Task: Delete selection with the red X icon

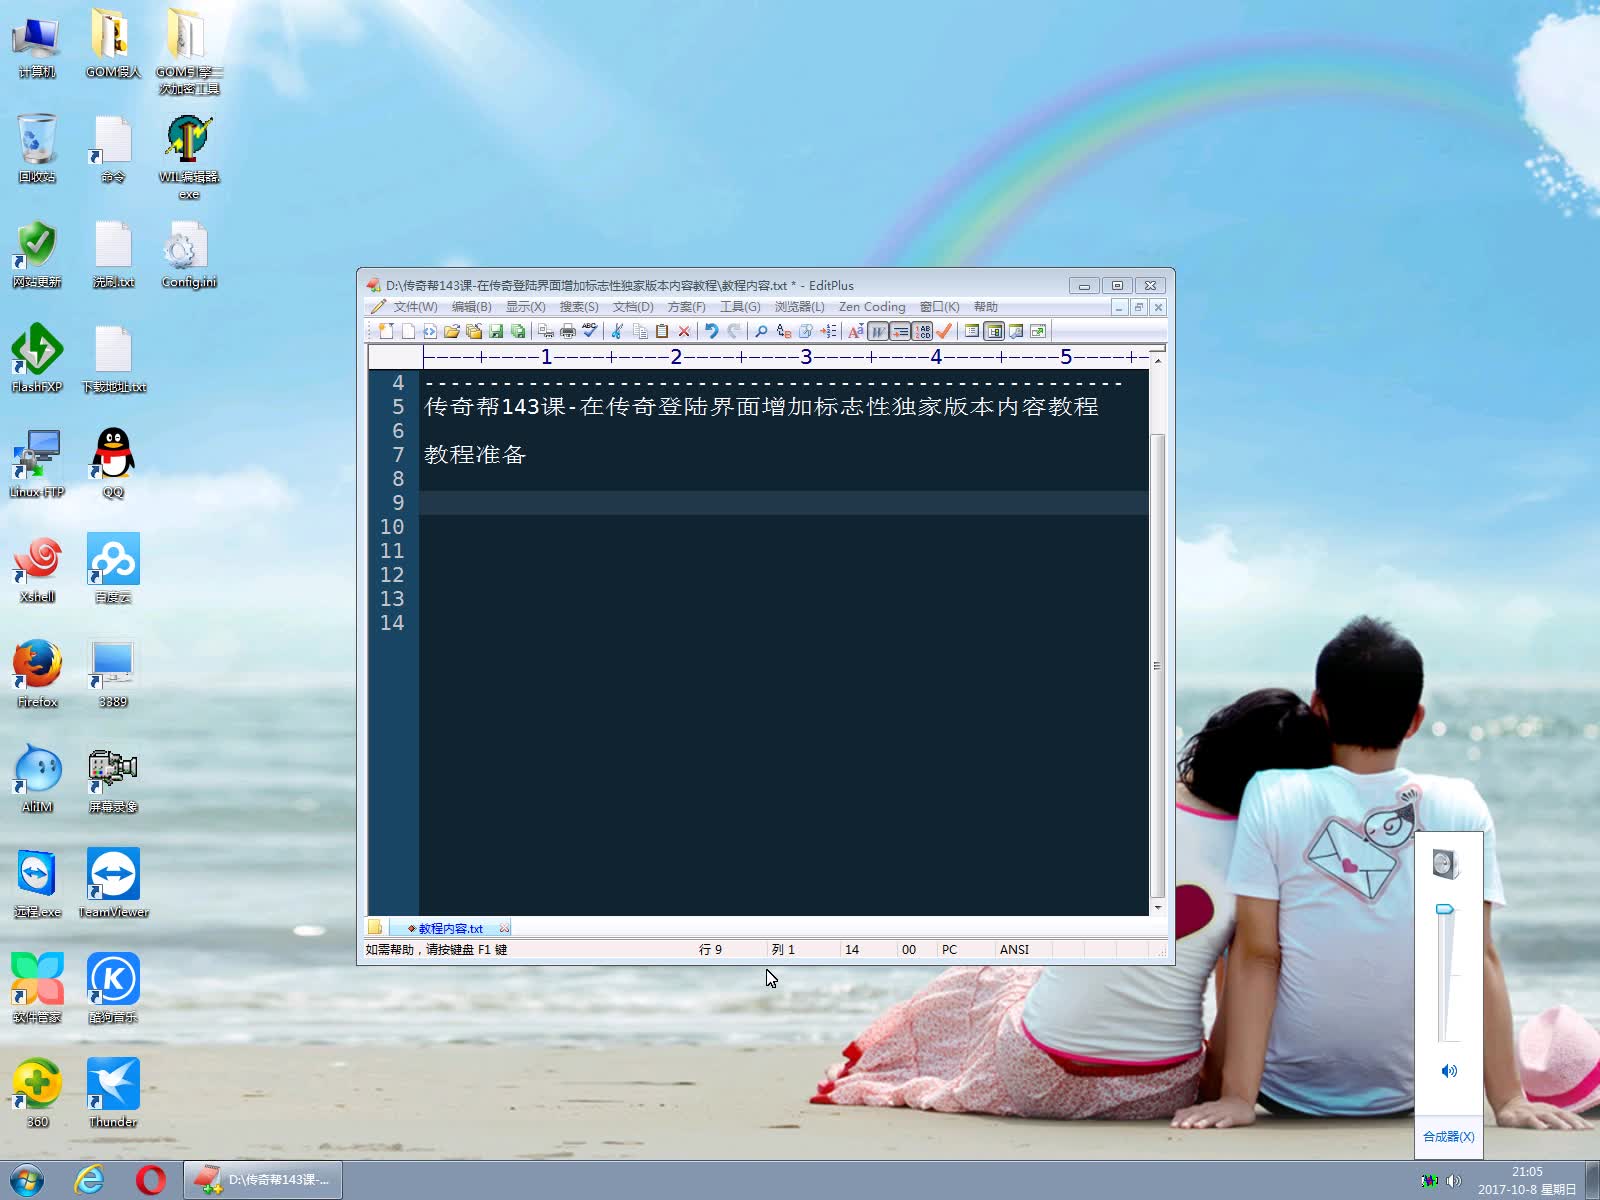Action: 684,331
